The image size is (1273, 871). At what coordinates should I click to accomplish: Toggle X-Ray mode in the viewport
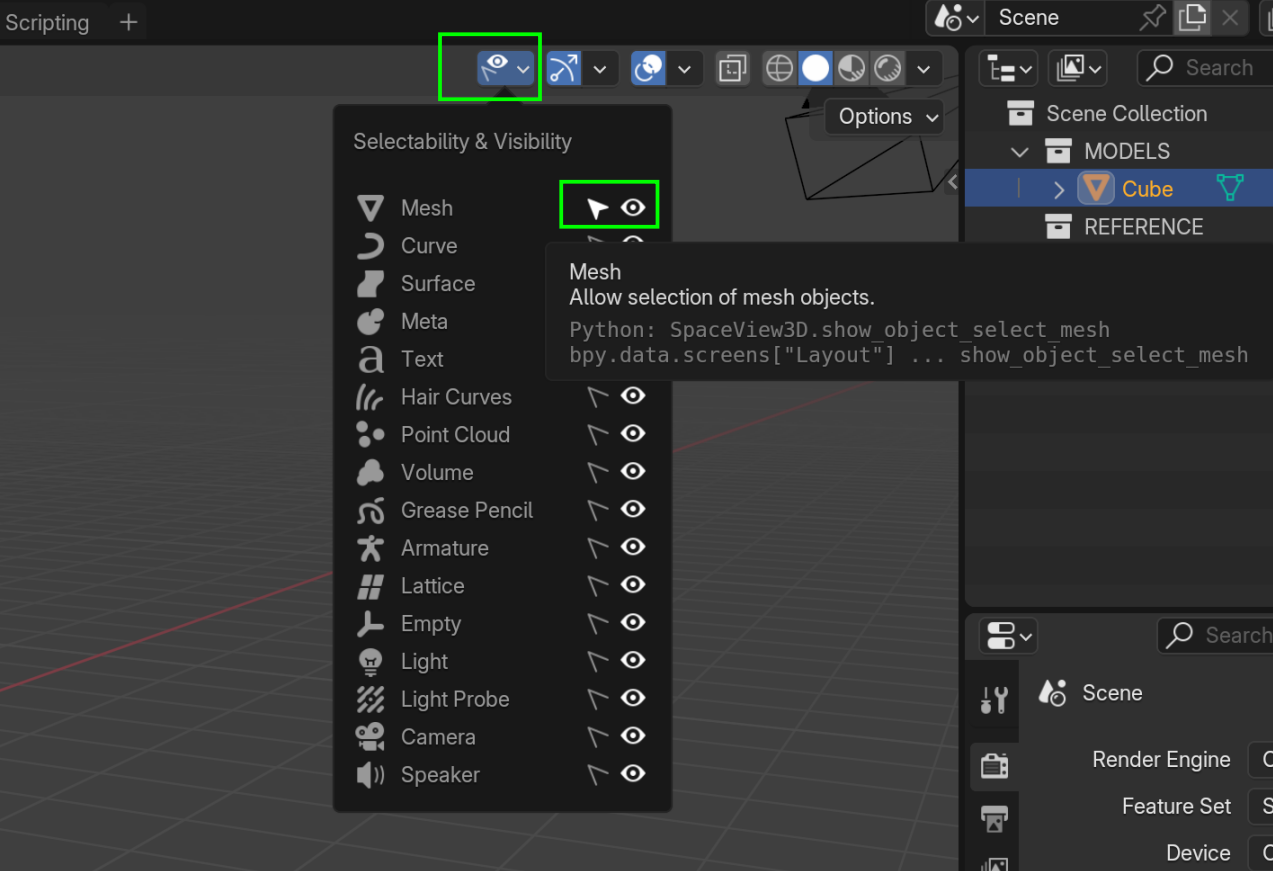[x=732, y=68]
